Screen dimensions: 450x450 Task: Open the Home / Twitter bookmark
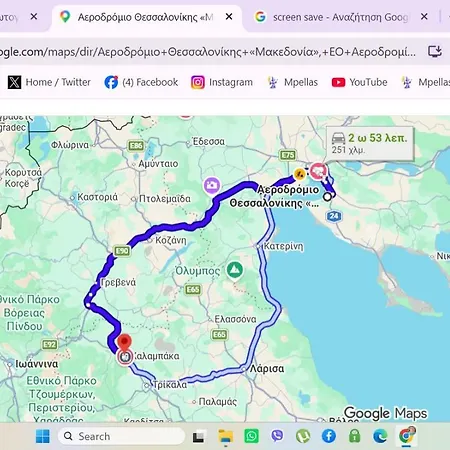pos(49,82)
